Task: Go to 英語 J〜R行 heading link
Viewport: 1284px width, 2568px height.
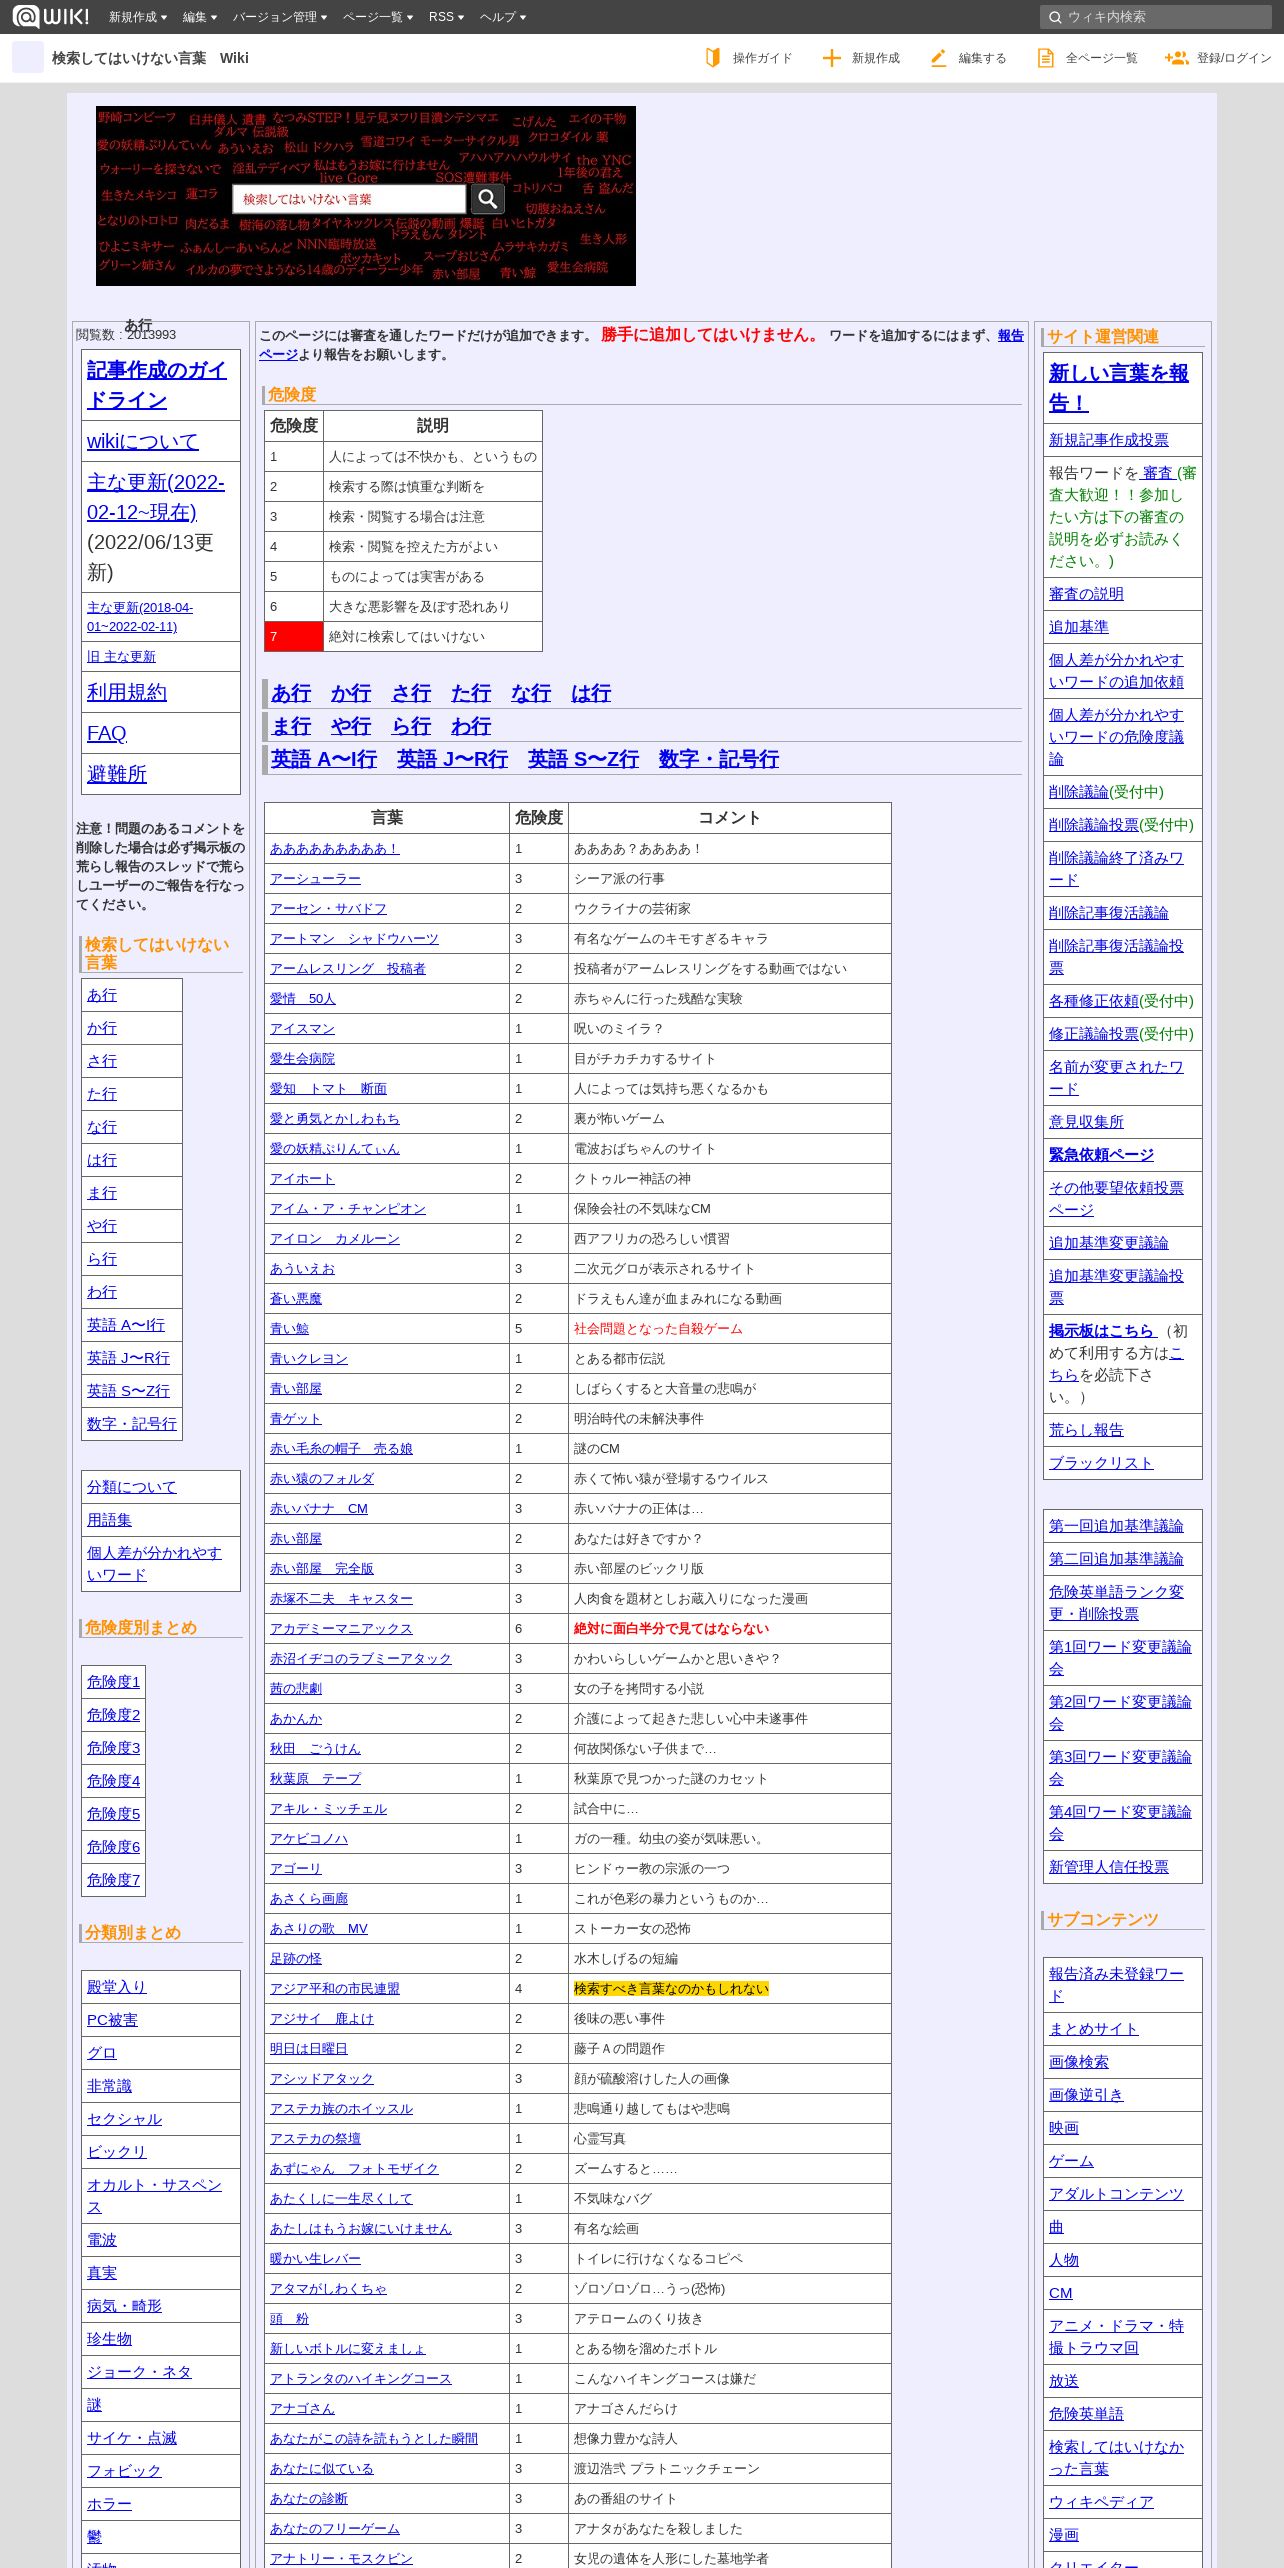Action: 452,759
